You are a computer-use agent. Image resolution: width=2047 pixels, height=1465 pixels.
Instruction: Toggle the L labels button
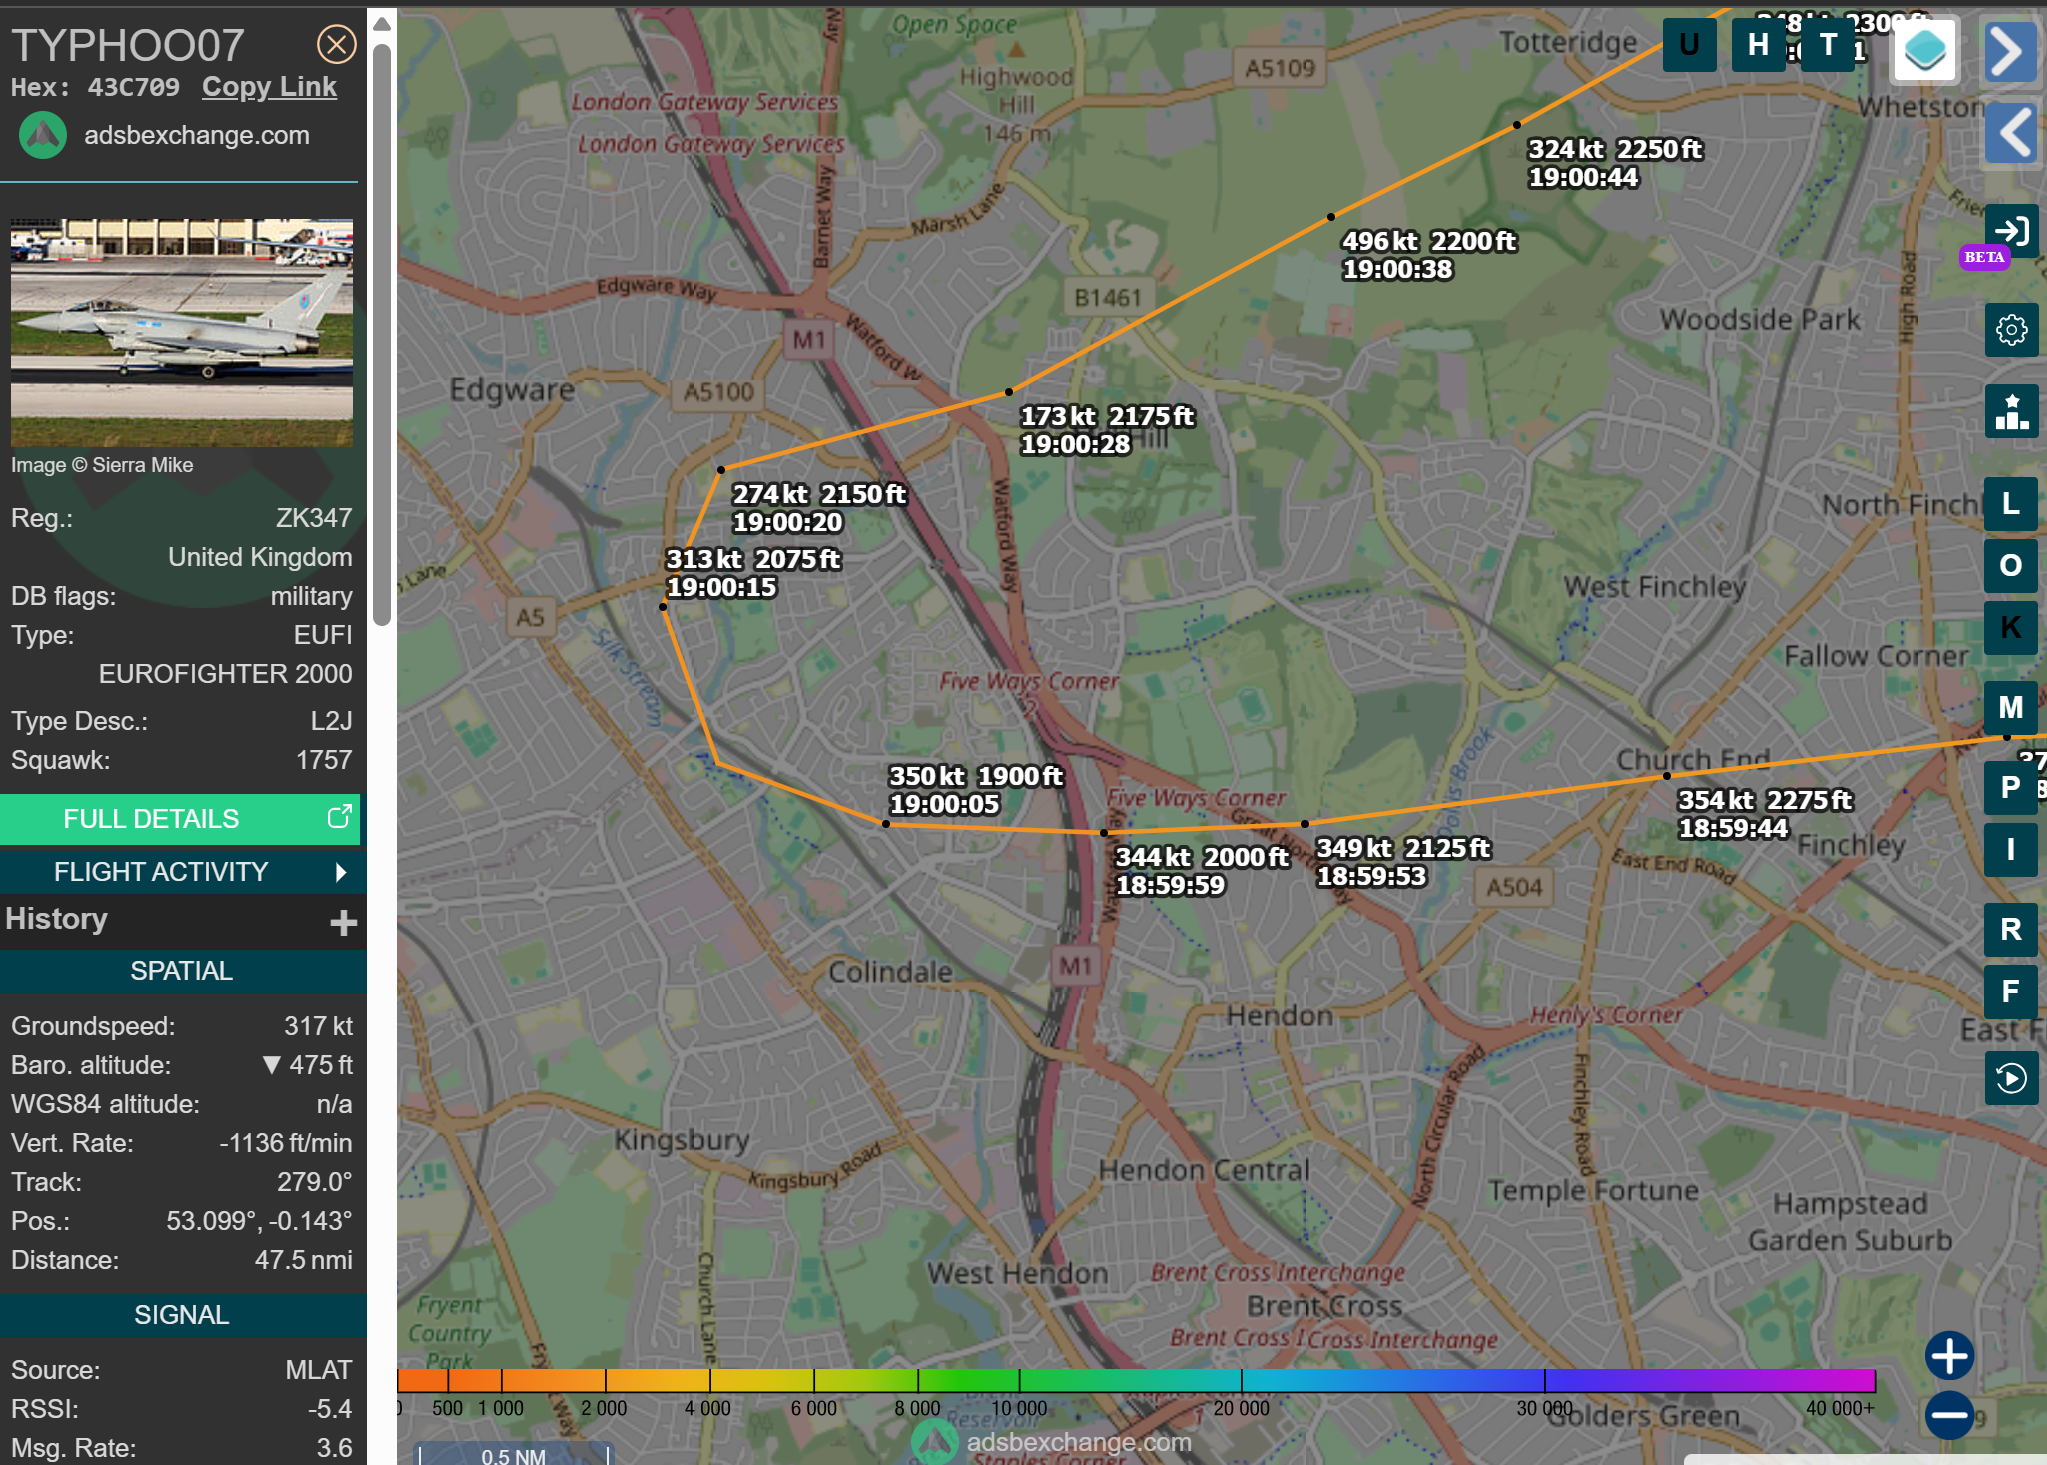2010,503
